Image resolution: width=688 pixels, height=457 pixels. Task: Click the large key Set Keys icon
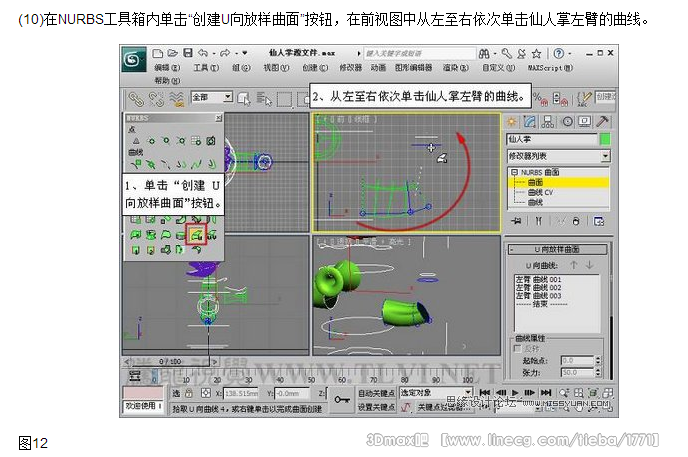pyautogui.click(x=341, y=399)
